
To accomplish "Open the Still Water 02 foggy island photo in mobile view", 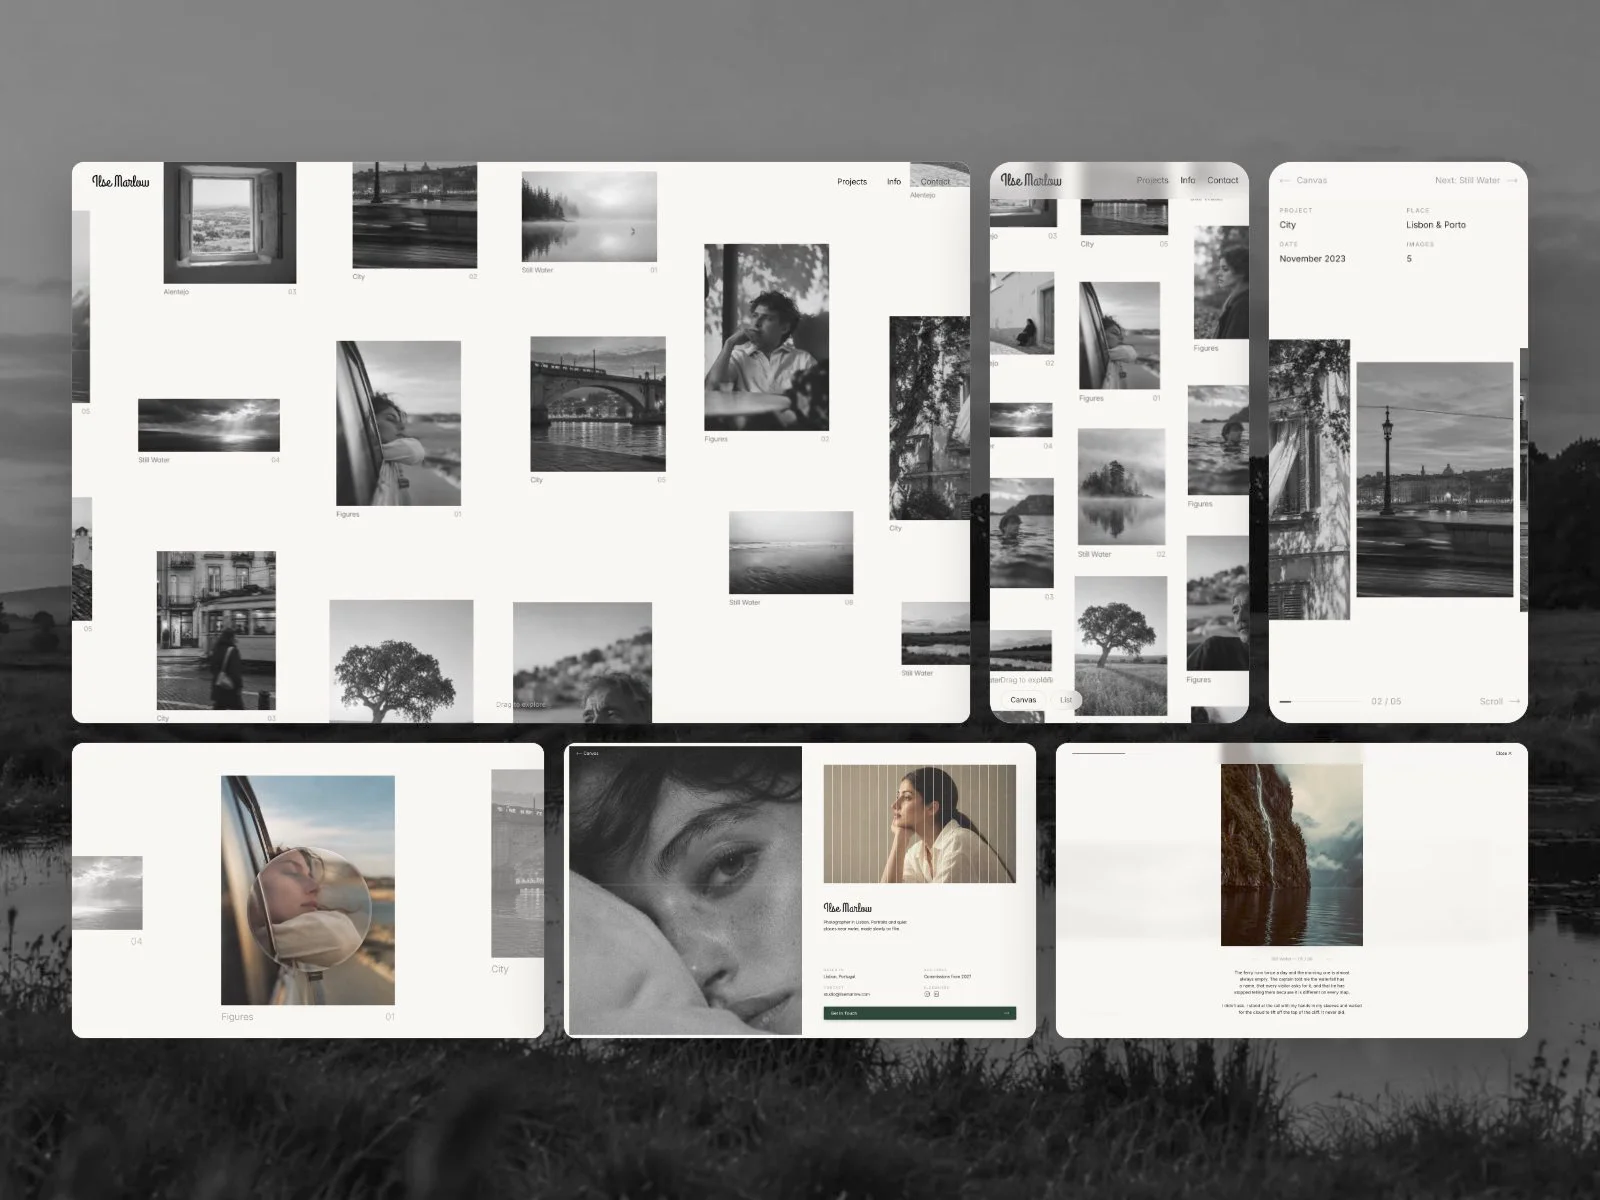I will 1121,487.
